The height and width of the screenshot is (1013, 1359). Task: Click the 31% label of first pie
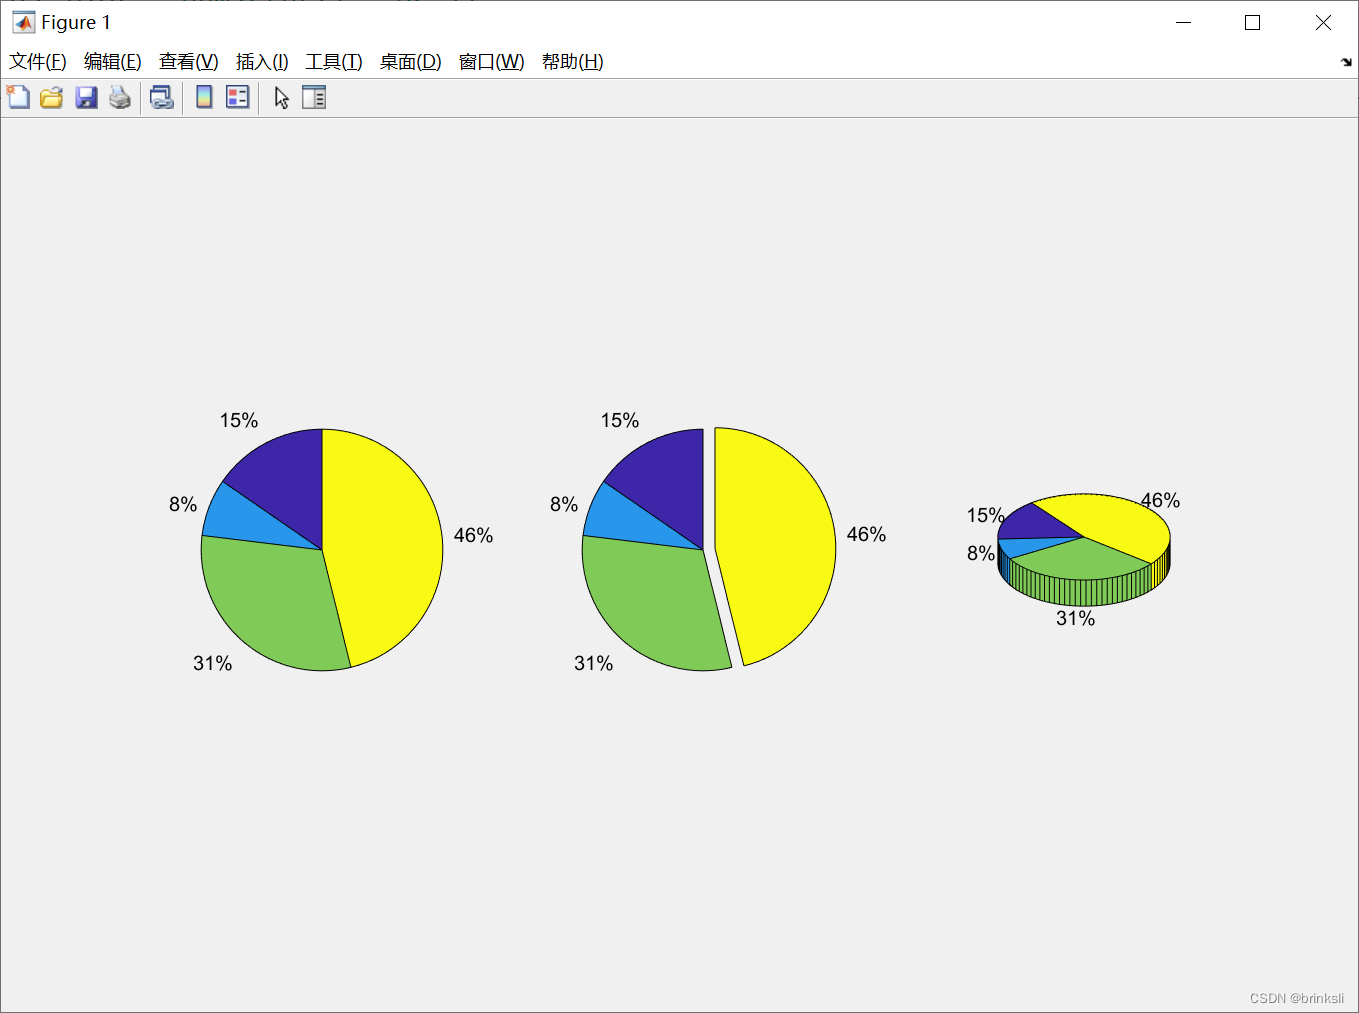(x=212, y=663)
